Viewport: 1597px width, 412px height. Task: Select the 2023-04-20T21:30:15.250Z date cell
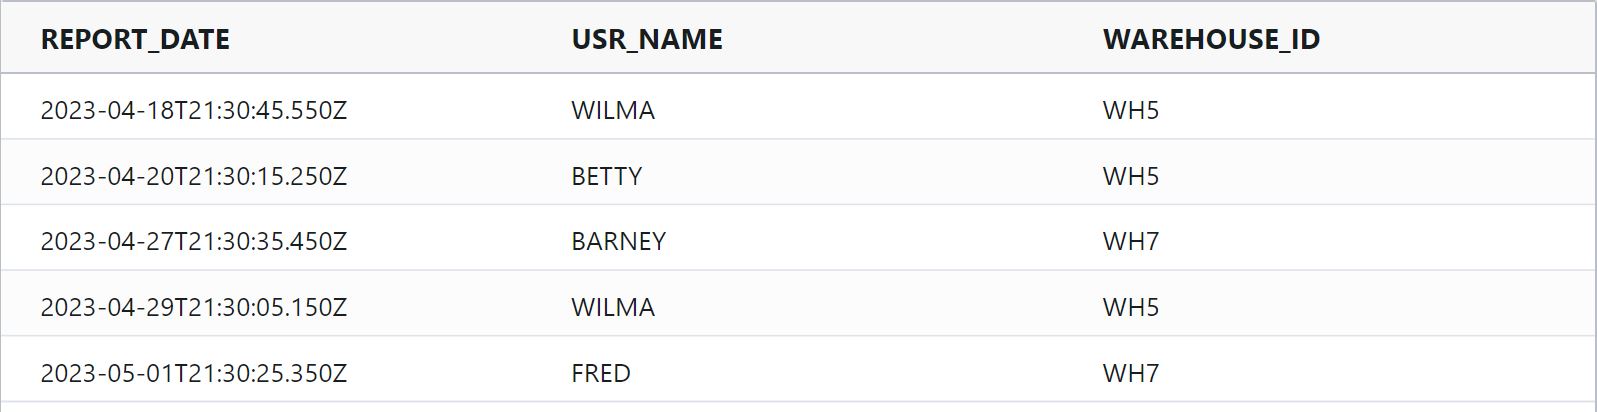pyautogui.click(x=193, y=176)
